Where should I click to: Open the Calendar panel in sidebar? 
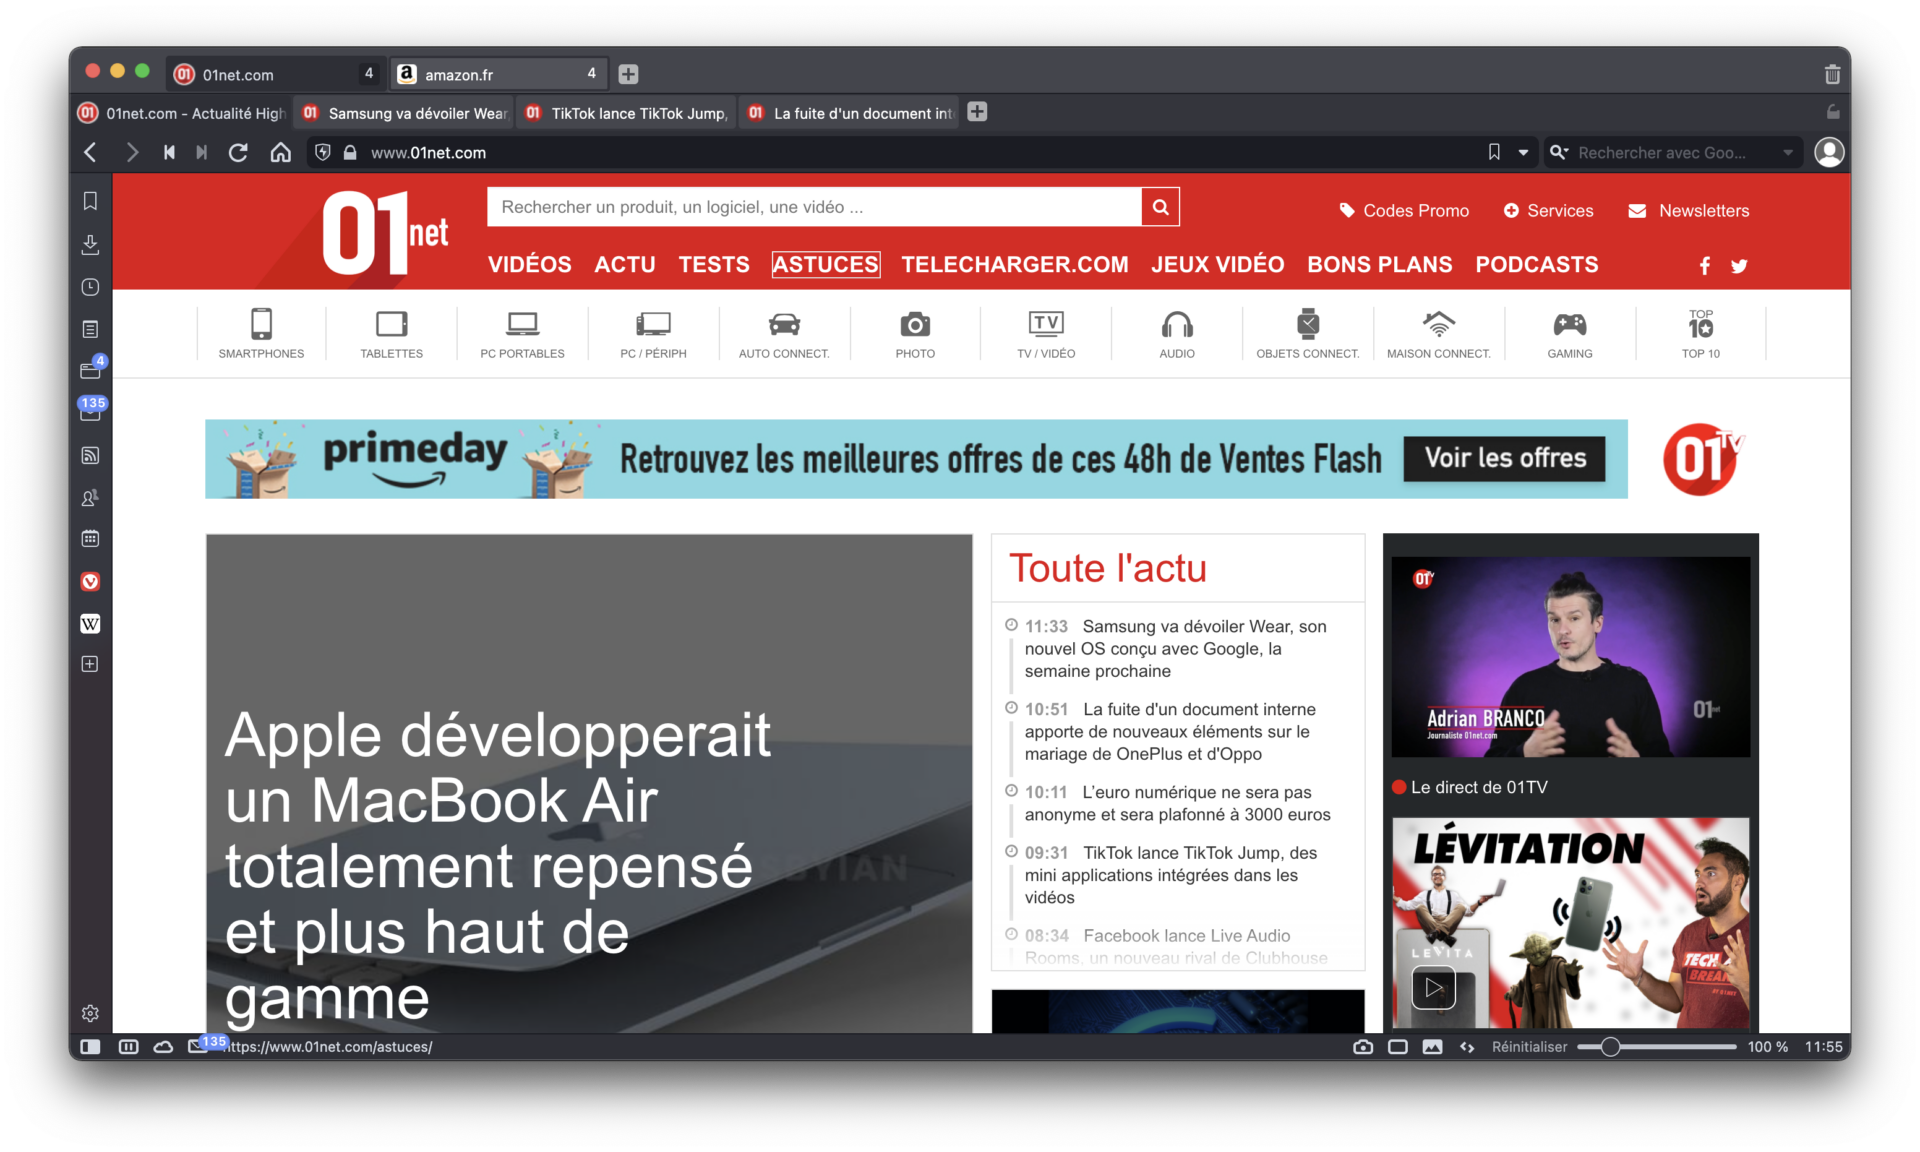(x=90, y=539)
